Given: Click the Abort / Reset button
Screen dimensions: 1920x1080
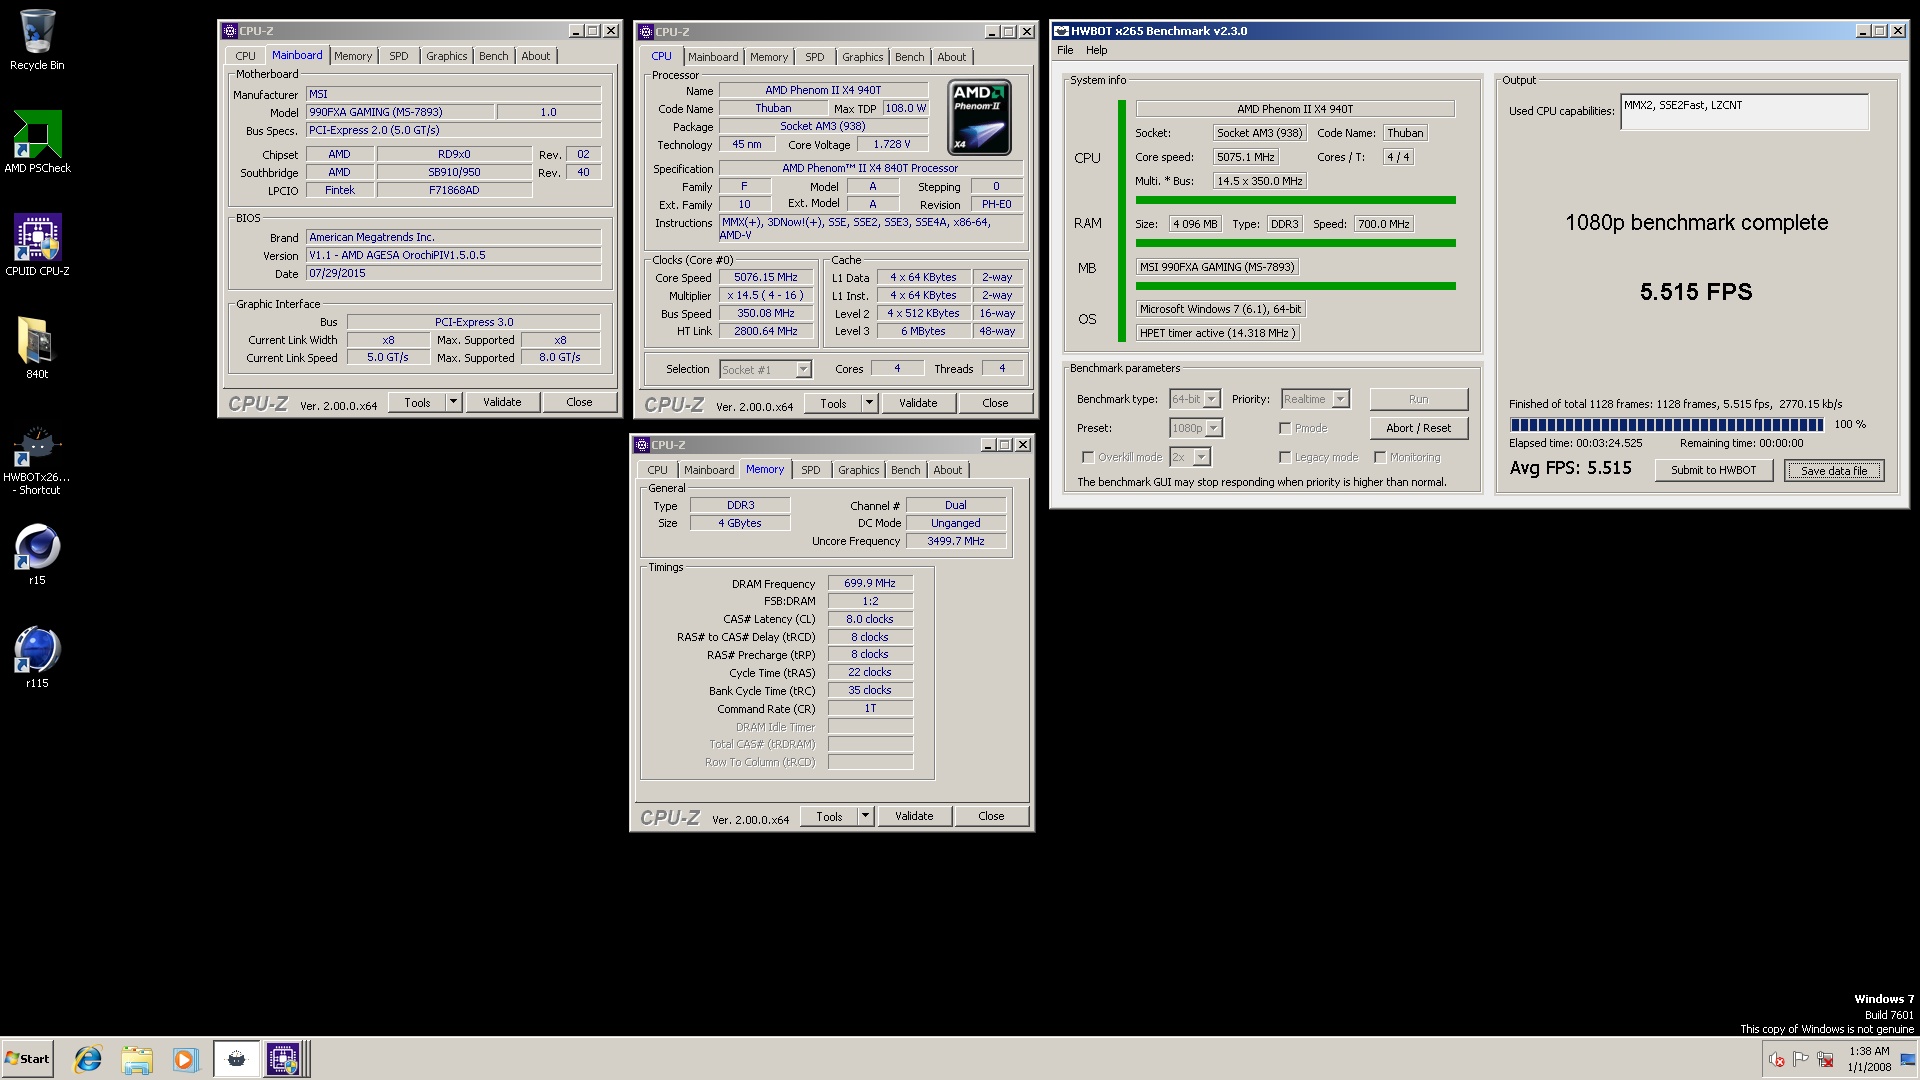Looking at the screenshot, I should coord(1418,428).
